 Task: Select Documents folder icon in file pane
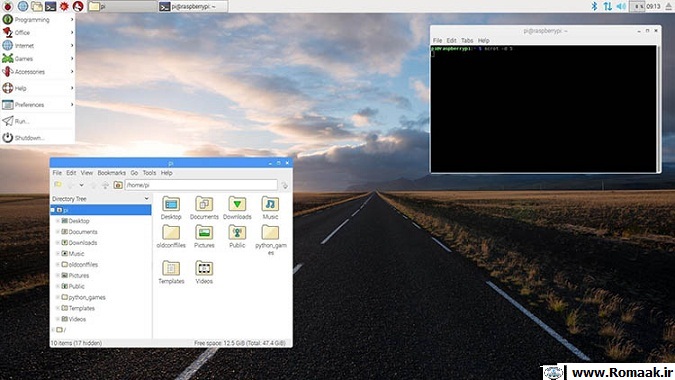point(204,204)
